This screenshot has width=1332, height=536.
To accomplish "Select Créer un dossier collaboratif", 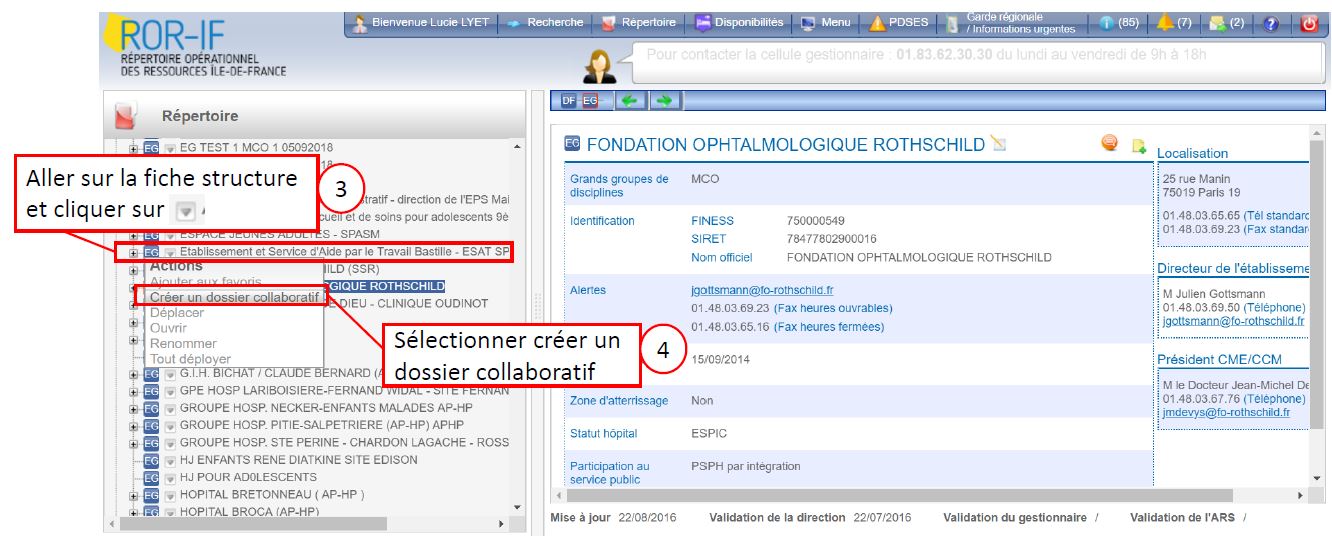I will 235,298.
